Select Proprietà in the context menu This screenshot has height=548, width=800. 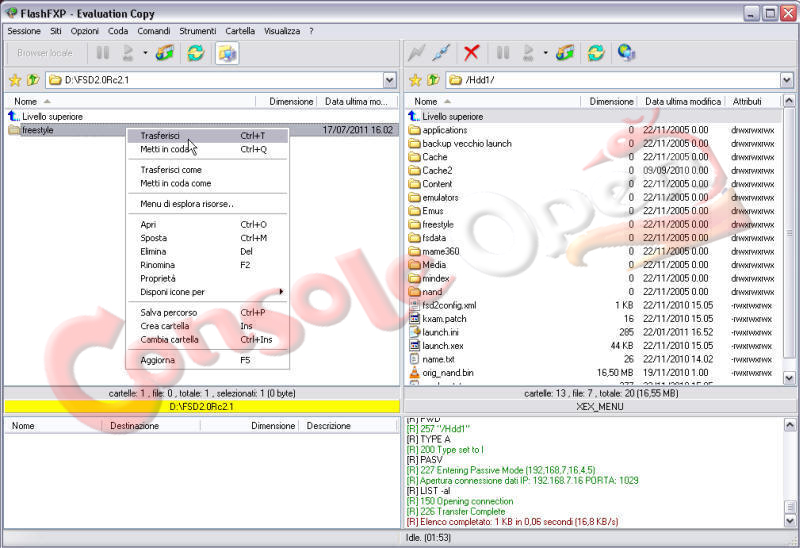[208, 279]
